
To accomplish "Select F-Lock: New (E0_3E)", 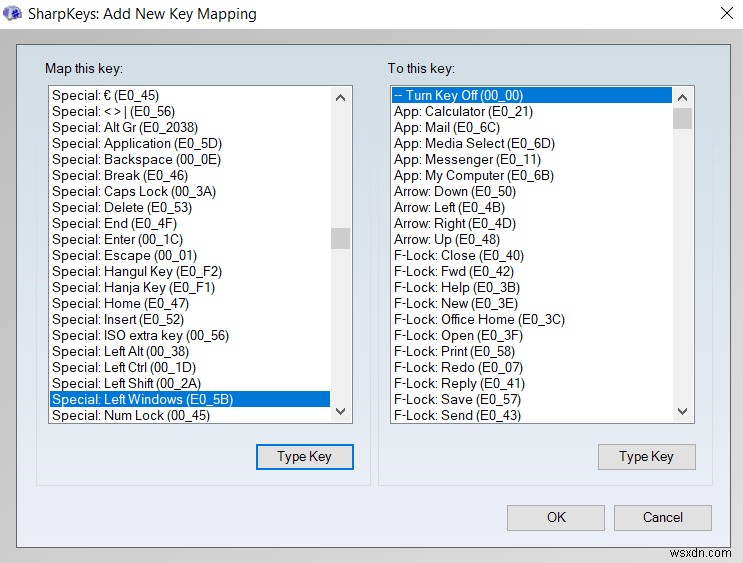I will point(532,304).
